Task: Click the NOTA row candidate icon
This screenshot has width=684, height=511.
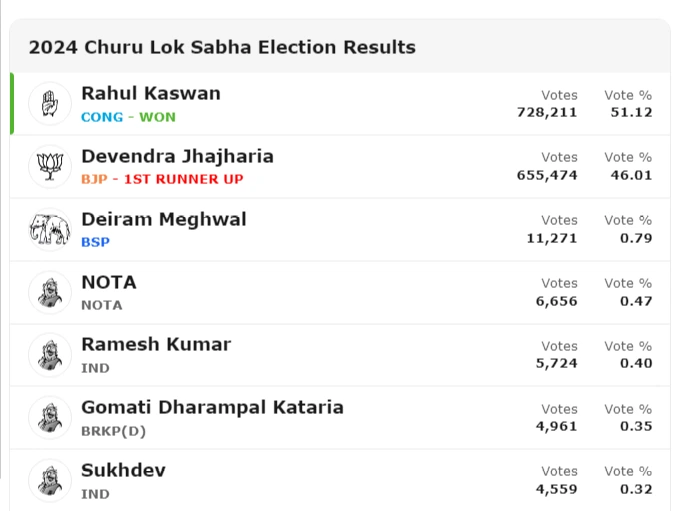Action: point(50,292)
